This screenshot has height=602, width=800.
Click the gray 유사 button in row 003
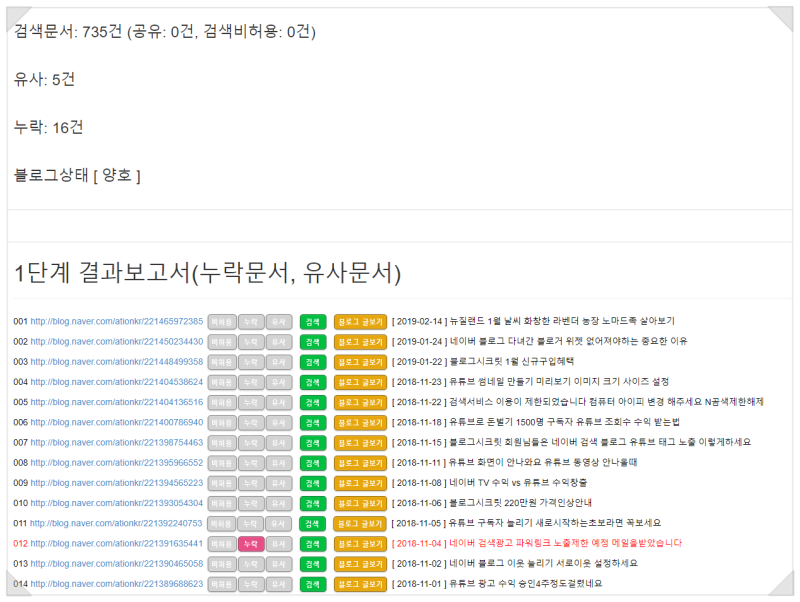point(279,362)
